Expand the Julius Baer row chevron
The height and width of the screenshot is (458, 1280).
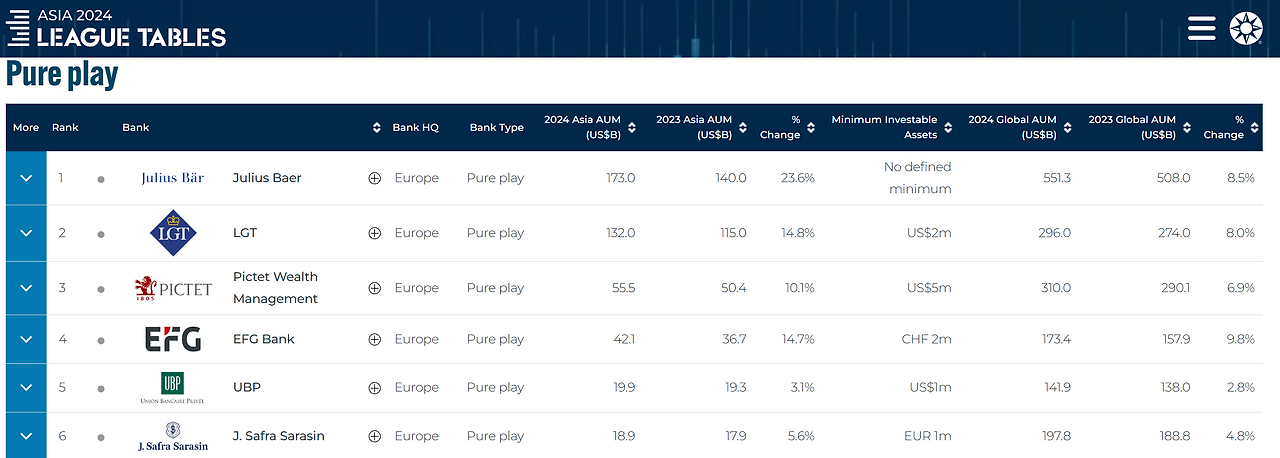pyautogui.click(x=26, y=178)
